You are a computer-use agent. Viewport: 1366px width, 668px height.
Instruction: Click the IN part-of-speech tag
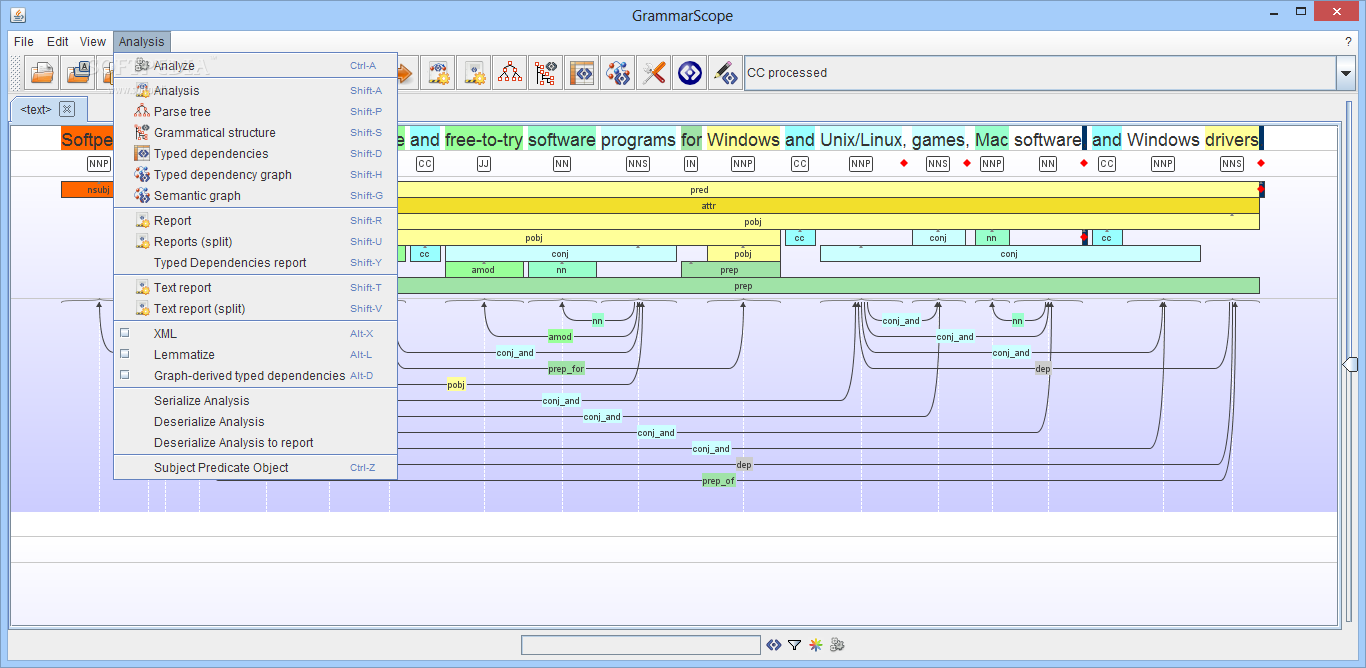pyautogui.click(x=691, y=164)
